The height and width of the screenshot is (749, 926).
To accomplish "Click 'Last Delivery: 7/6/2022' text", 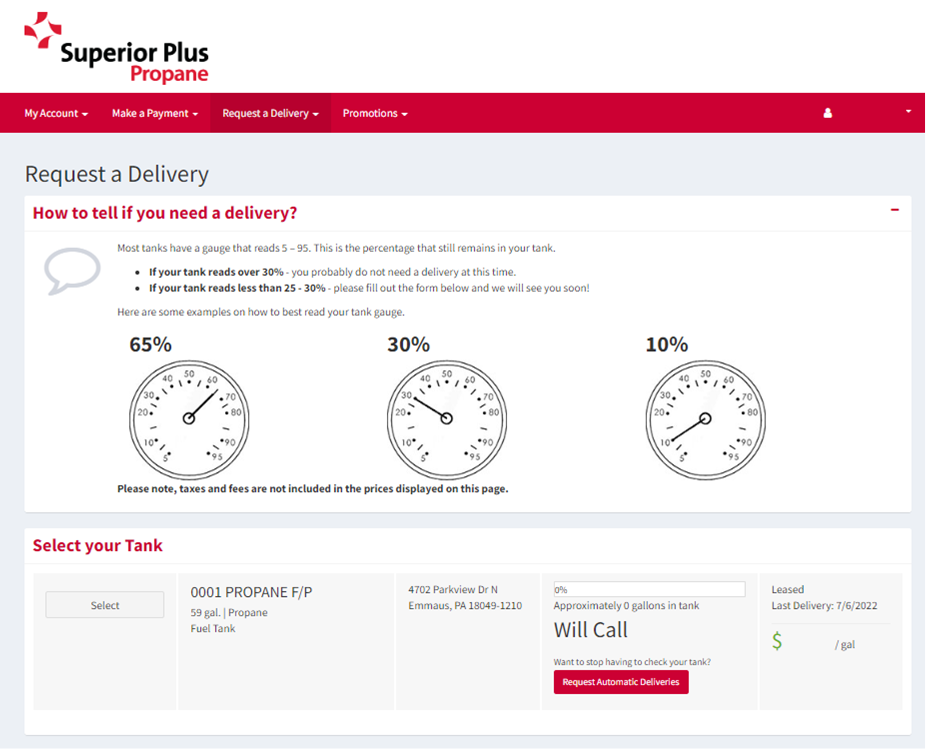I will (x=824, y=605).
